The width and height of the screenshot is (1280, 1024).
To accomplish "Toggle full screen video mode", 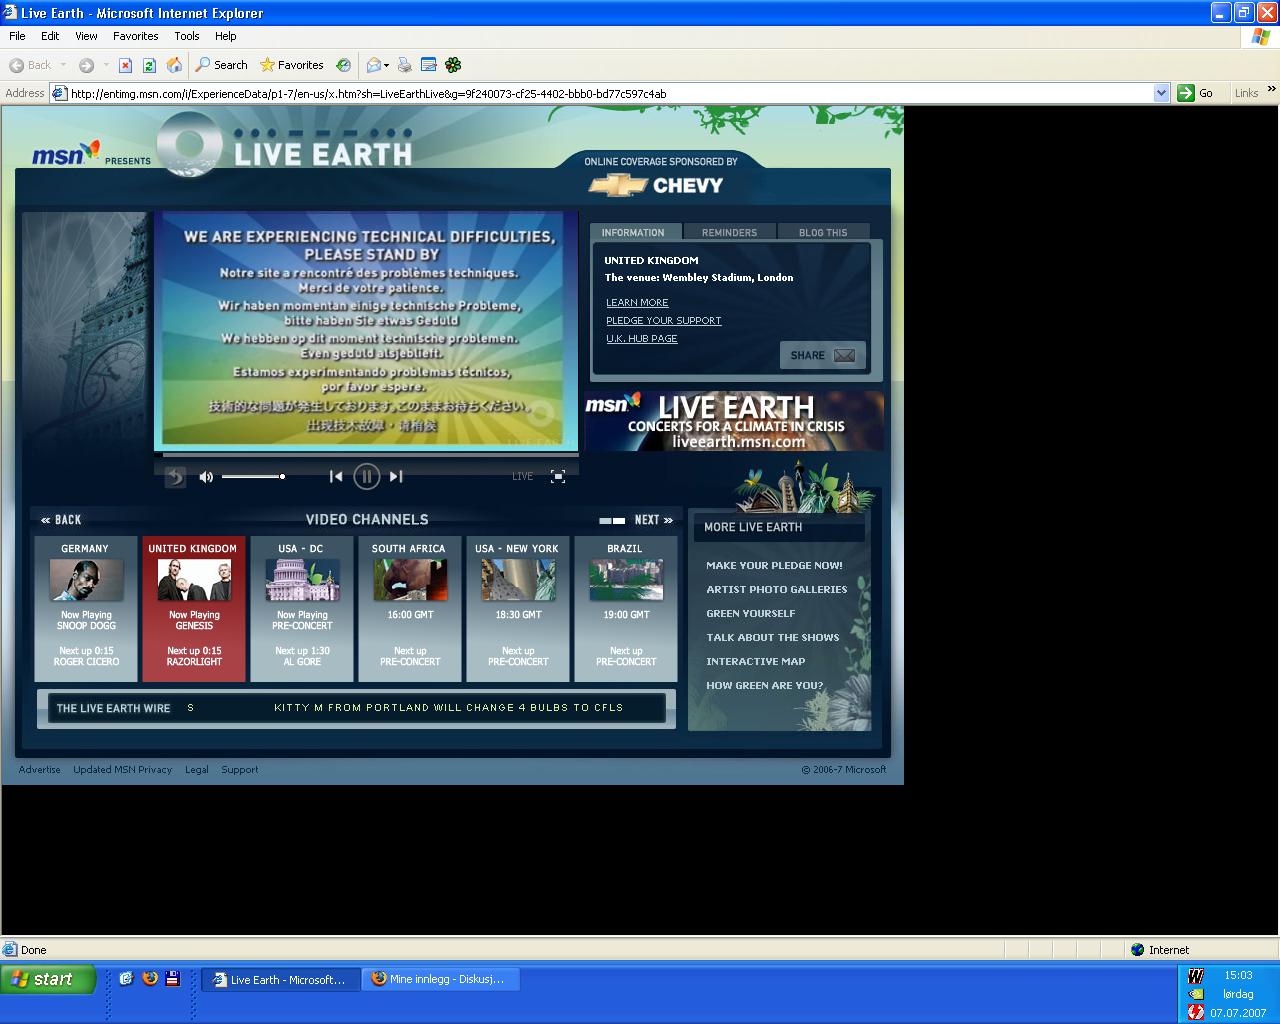I will (558, 477).
